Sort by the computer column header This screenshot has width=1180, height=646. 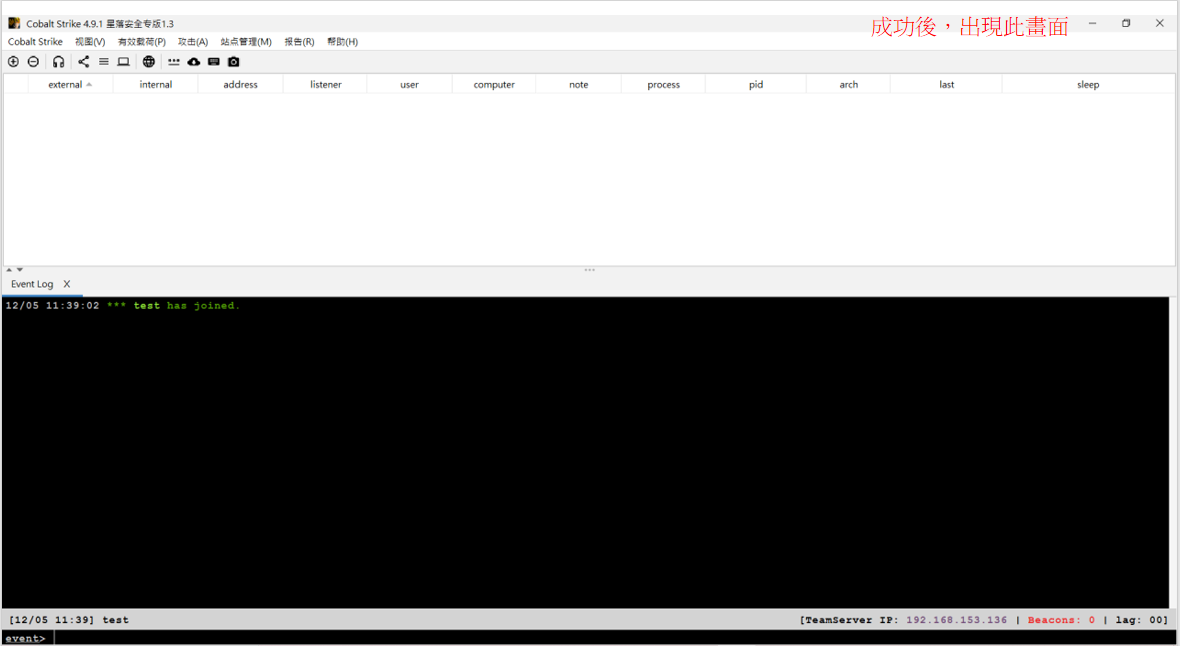tap(494, 84)
